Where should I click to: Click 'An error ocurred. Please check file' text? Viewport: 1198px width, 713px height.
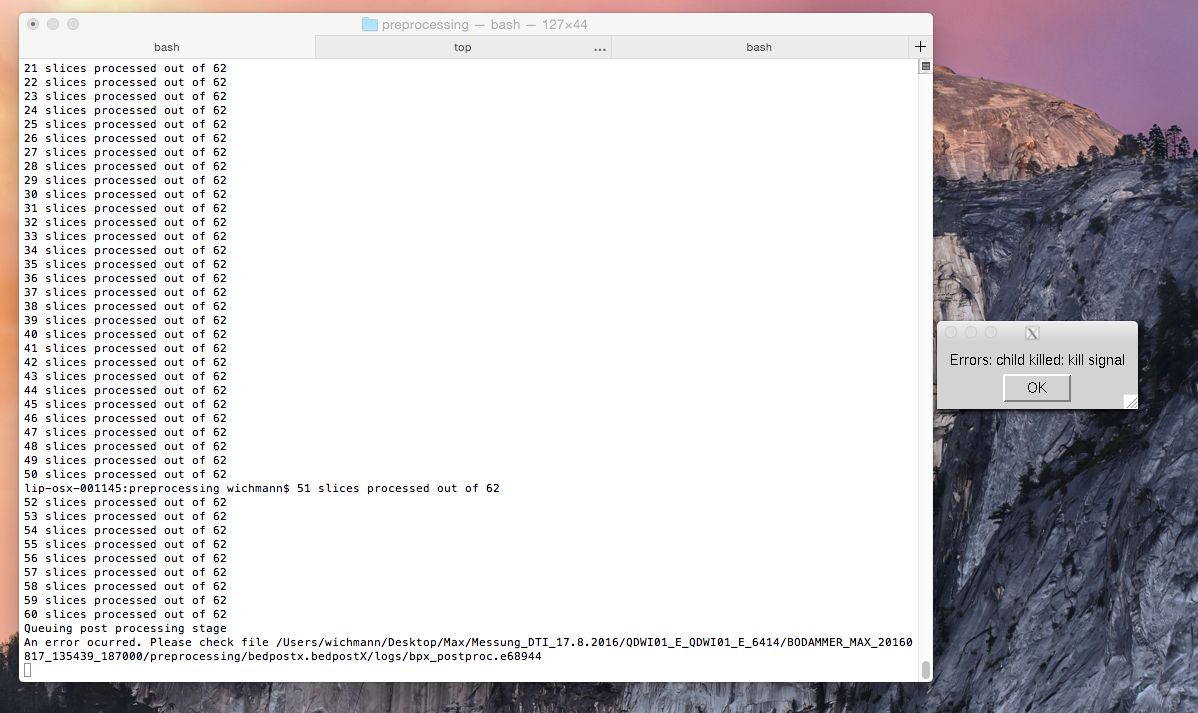pyautogui.click(x=146, y=642)
